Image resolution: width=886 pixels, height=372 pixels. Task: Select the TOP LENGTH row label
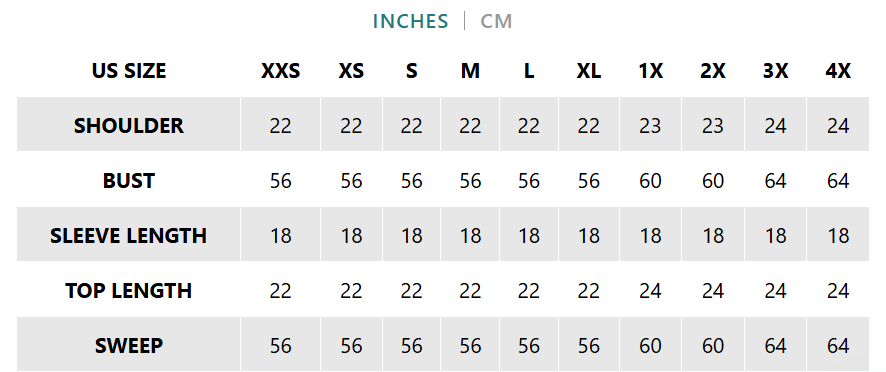(129, 291)
